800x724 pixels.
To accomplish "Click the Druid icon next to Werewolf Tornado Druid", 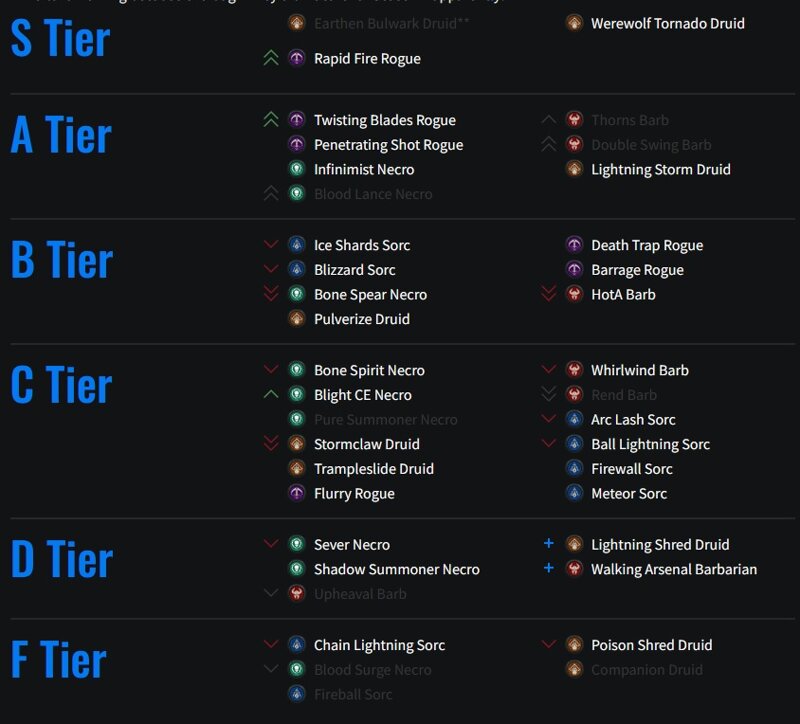I will pyautogui.click(x=574, y=23).
